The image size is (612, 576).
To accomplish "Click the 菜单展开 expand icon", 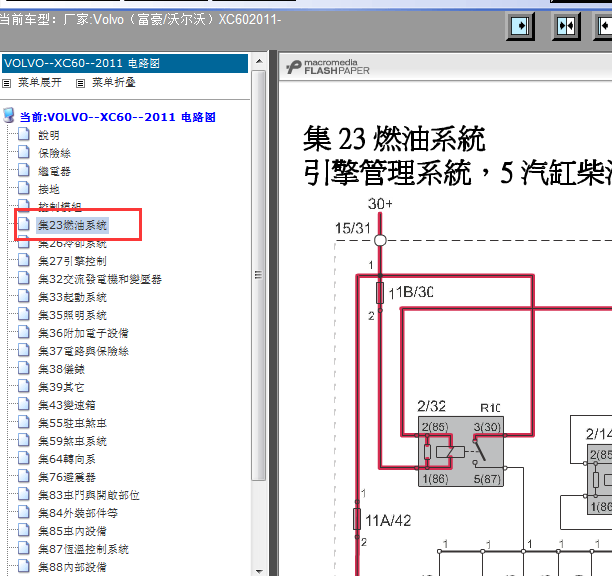I will point(7,83).
